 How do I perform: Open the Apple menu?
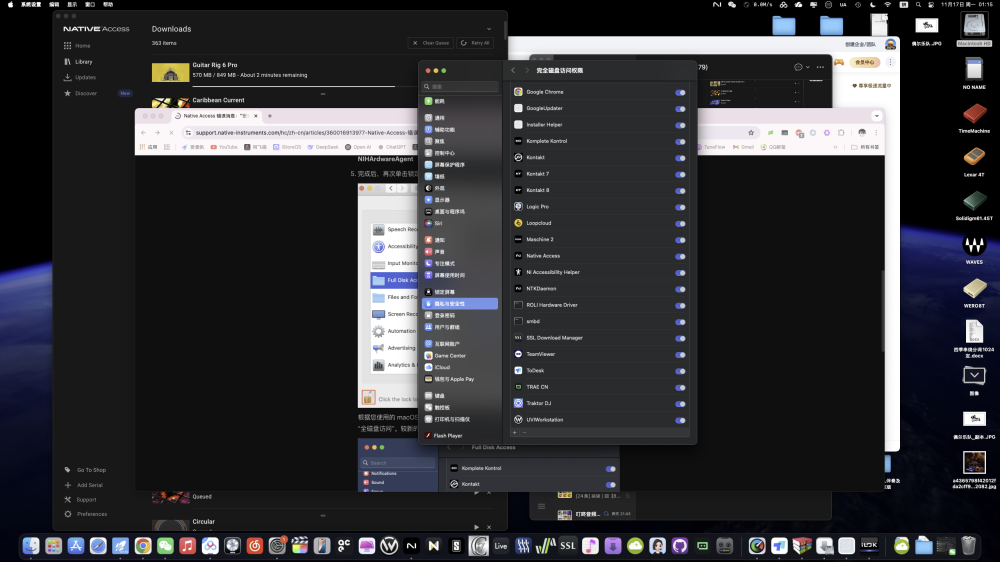pyautogui.click(x=10, y=4)
